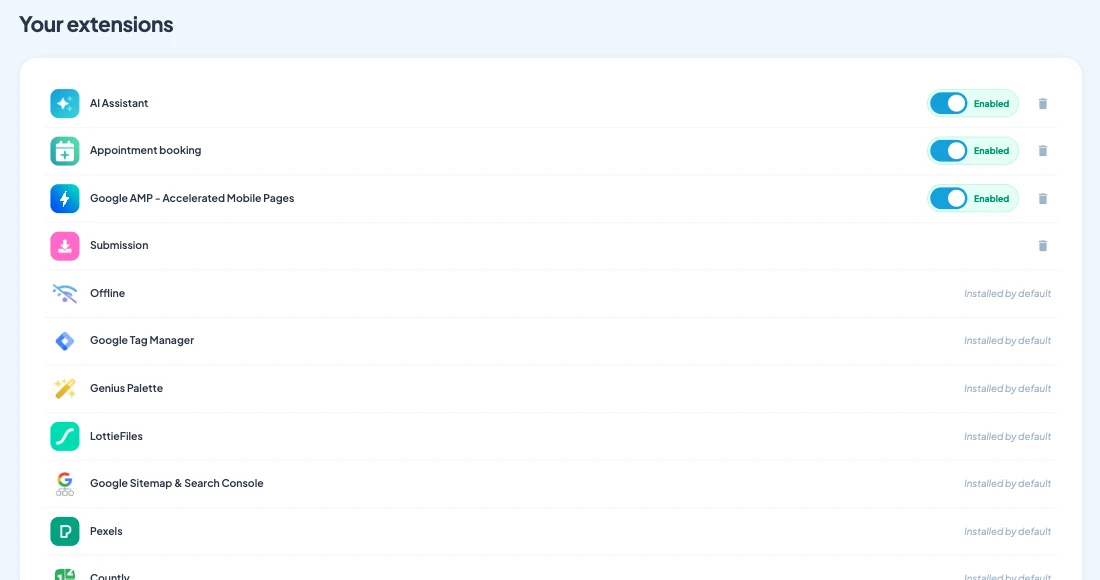Click Installed by default in Pexels row

[x=1007, y=532]
